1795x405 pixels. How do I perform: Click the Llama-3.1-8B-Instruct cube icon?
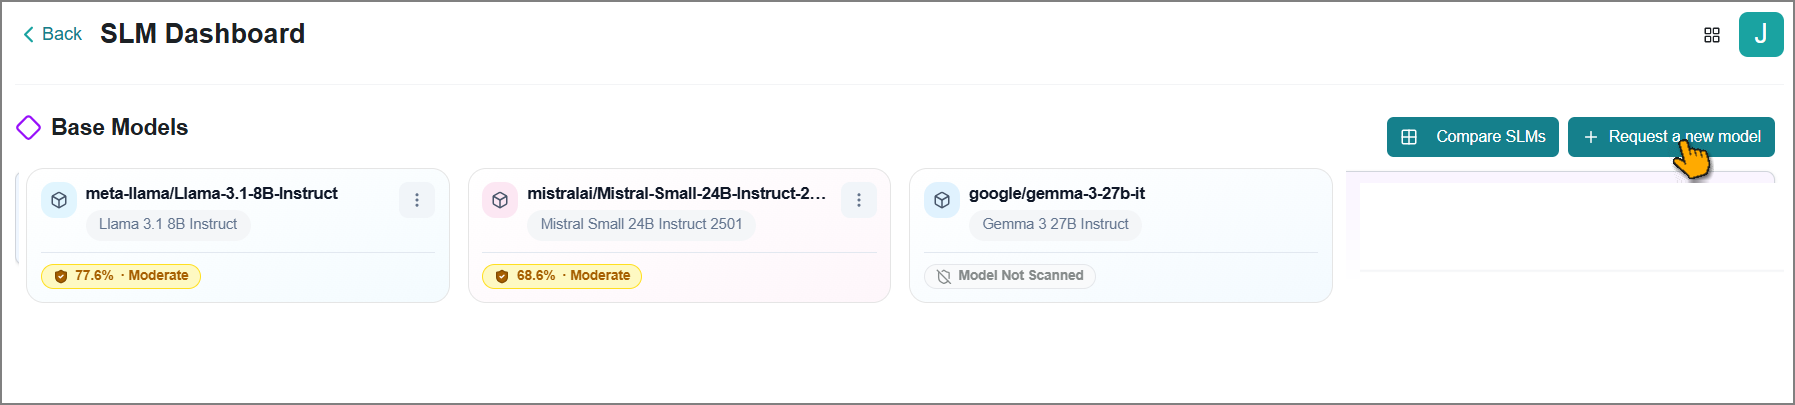coord(59,200)
